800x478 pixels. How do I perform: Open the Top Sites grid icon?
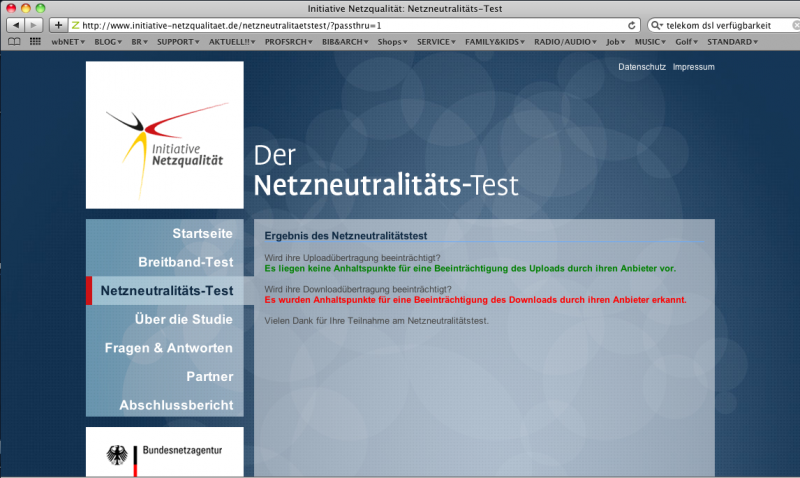point(35,42)
